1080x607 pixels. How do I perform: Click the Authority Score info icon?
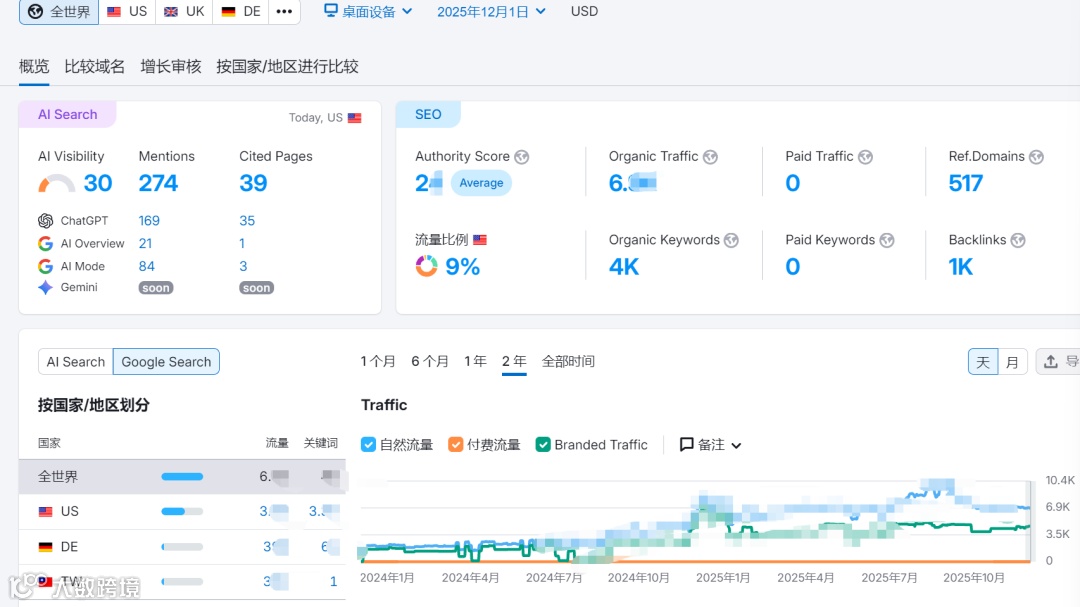click(521, 157)
